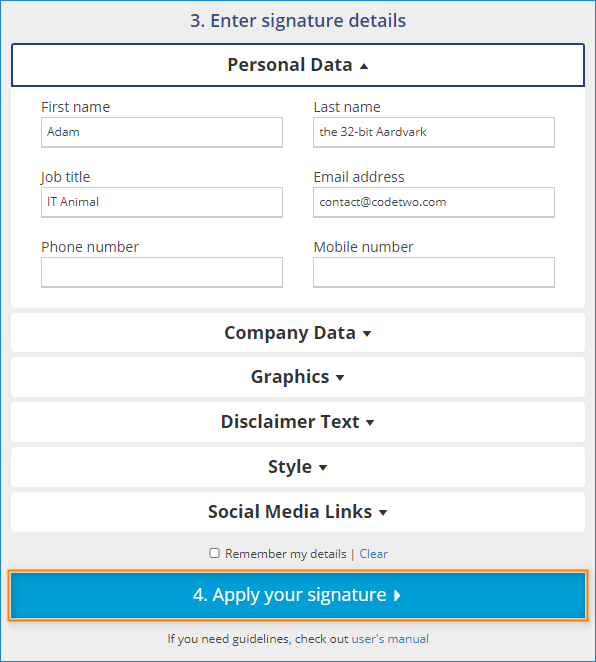This screenshot has width=596, height=662.
Task: Click into the Email address field
Action: (434, 202)
